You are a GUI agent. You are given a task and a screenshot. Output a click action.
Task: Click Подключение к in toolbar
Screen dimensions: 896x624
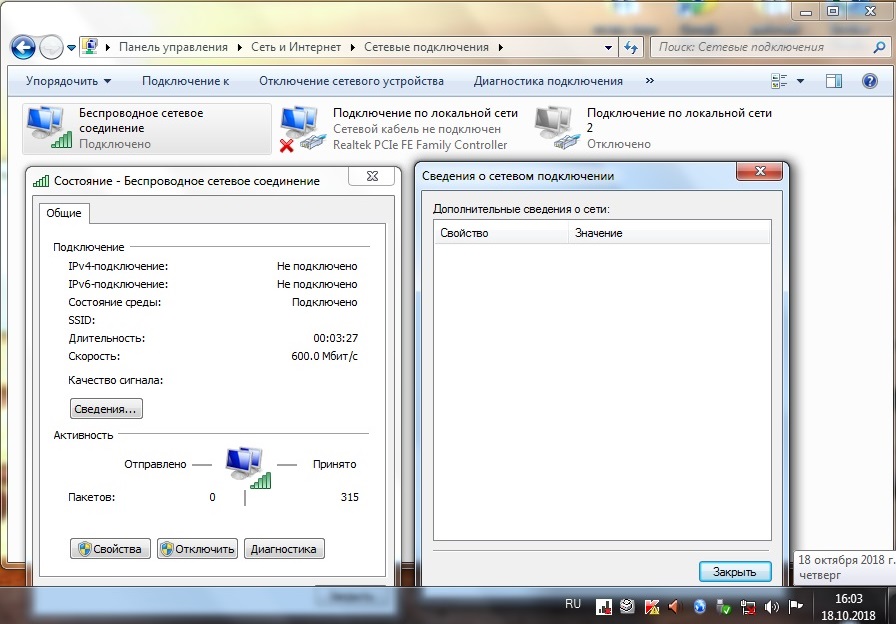[x=185, y=81]
